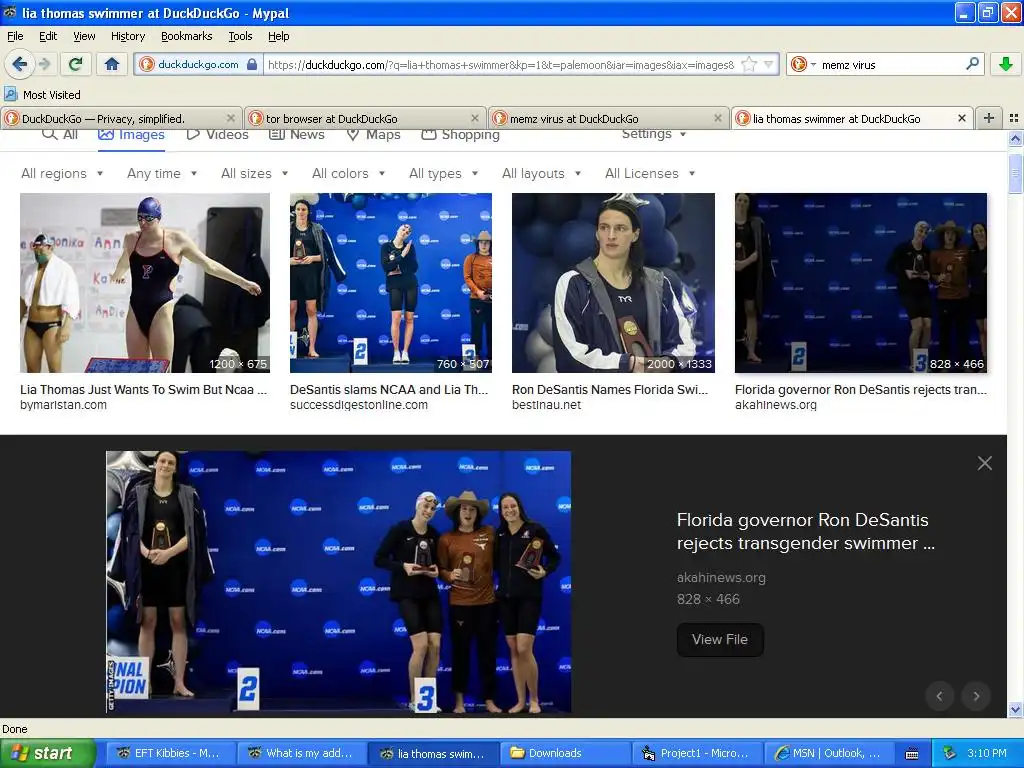Expand the All layouts filter
The width and height of the screenshot is (1024, 768).
pyautogui.click(x=541, y=173)
